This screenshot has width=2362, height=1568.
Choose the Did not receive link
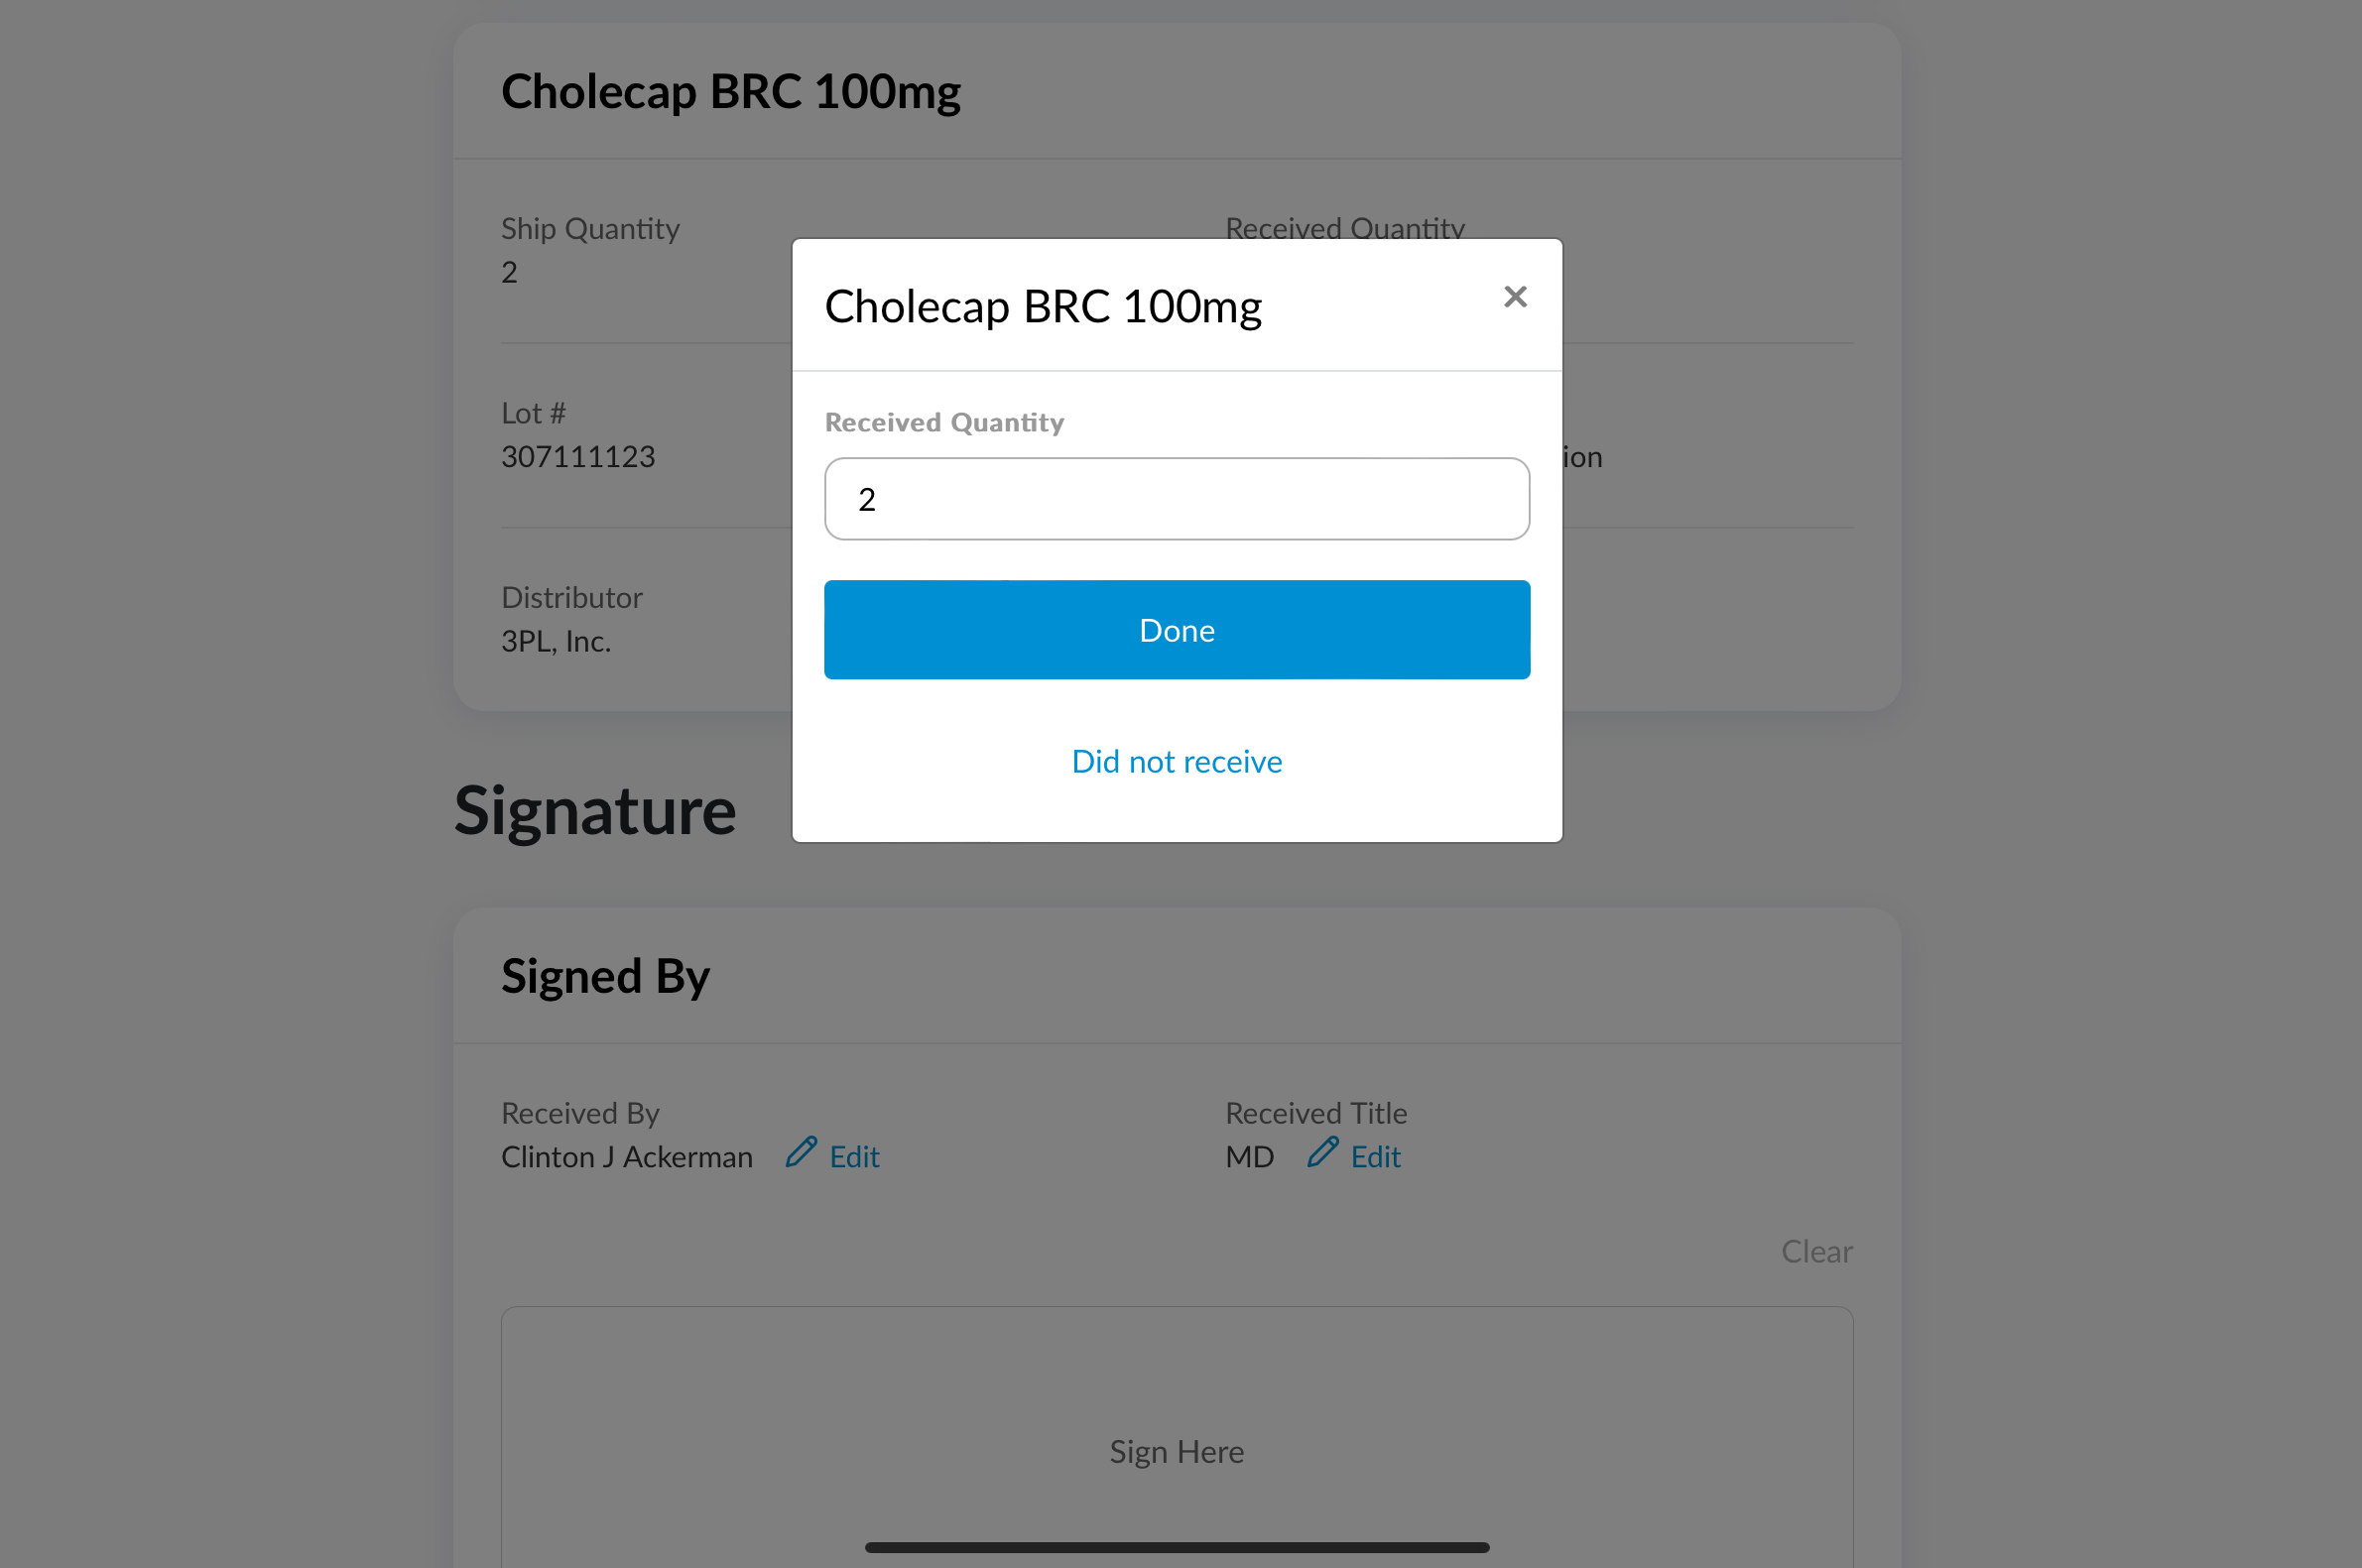(1176, 762)
